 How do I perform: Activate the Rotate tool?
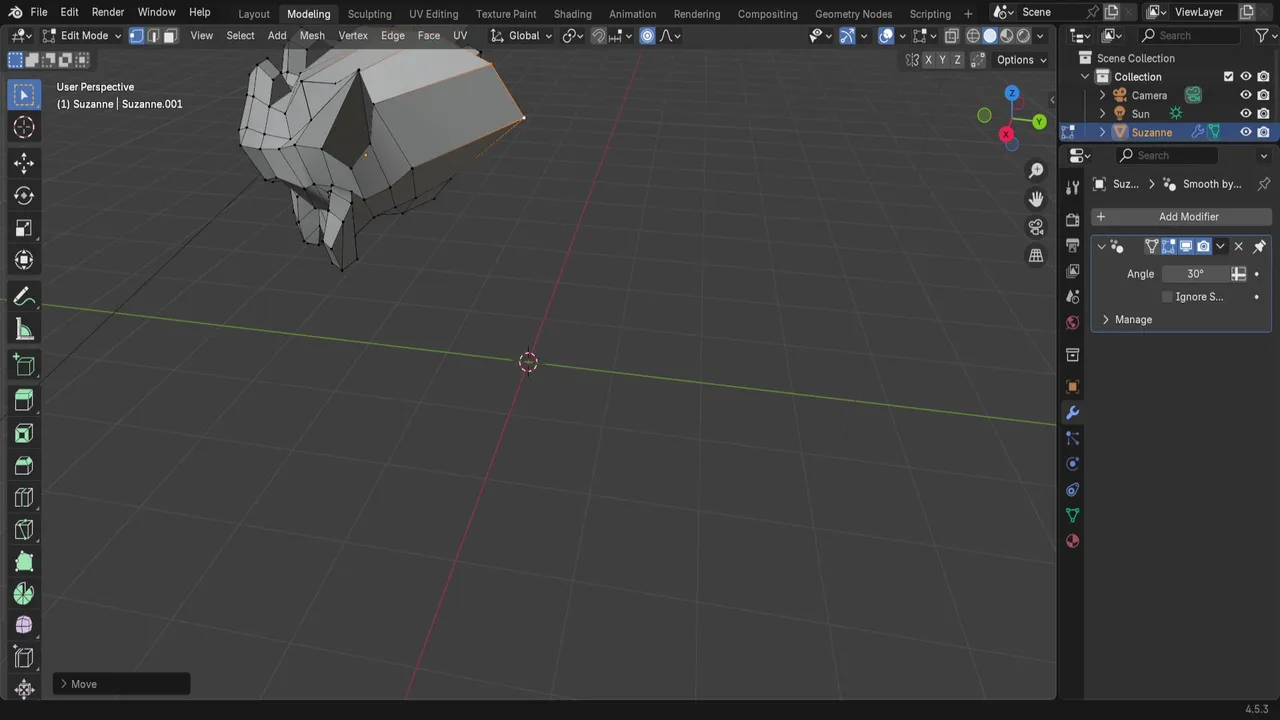point(24,196)
